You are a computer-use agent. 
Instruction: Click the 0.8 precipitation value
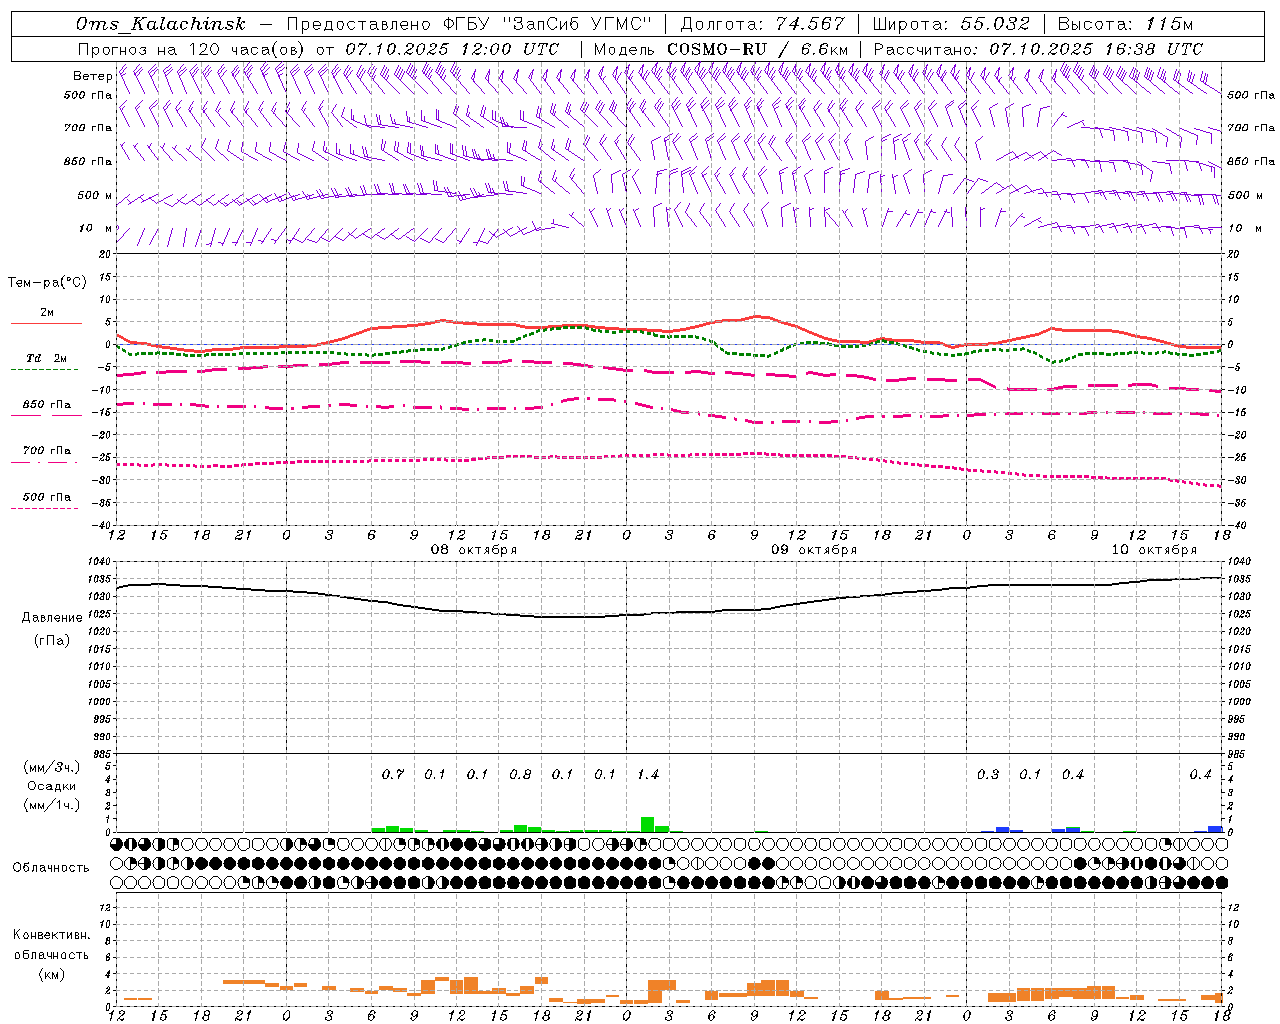point(520,775)
